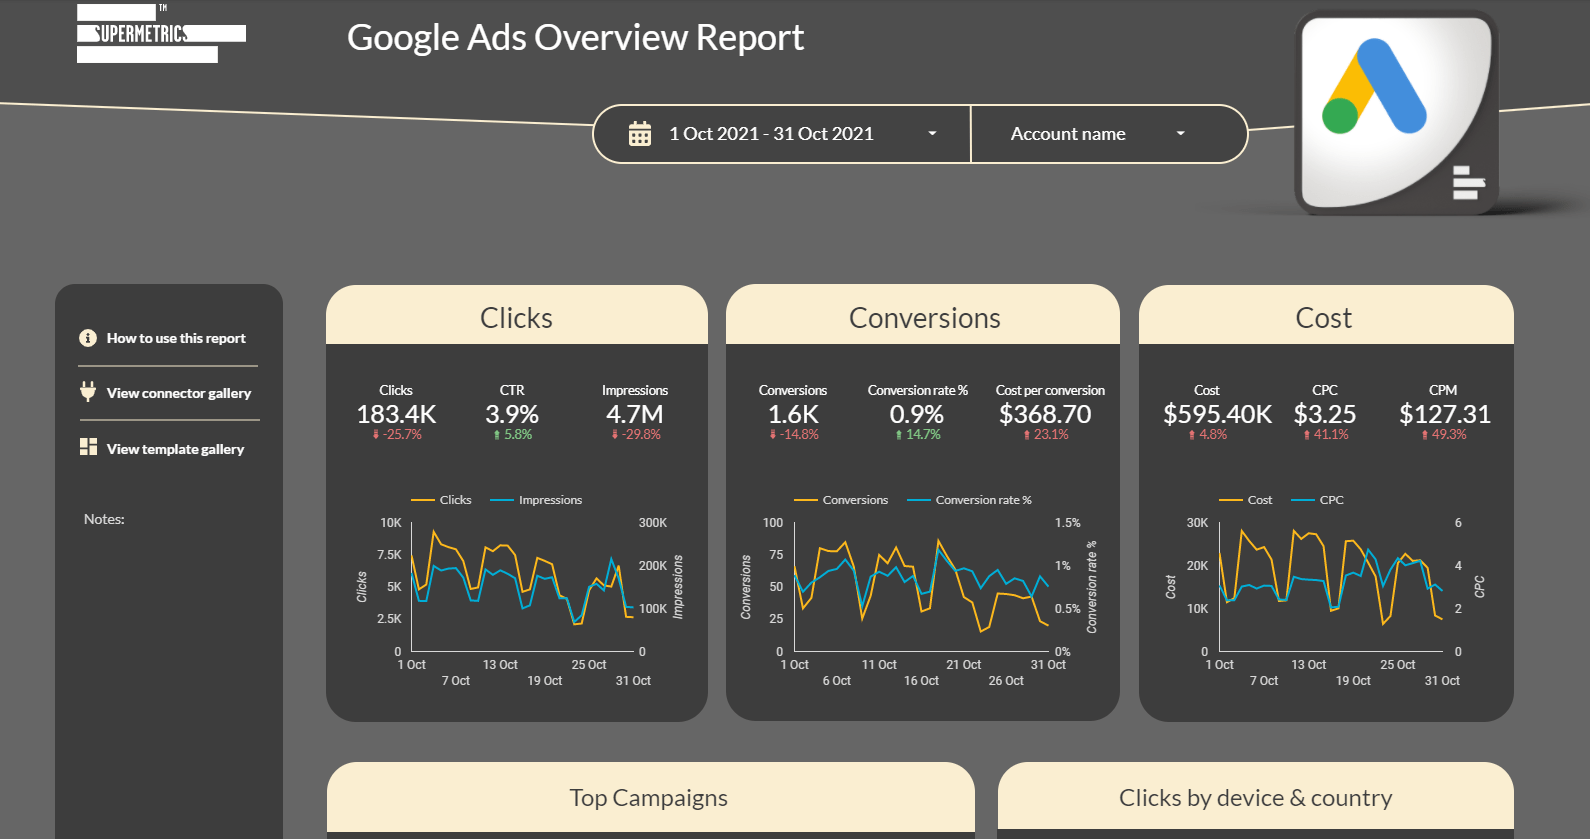Image resolution: width=1590 pixels, height=839 pixels.
Task: Click the 13 Oct label on Clicks chart
Action: pos(500,665)
